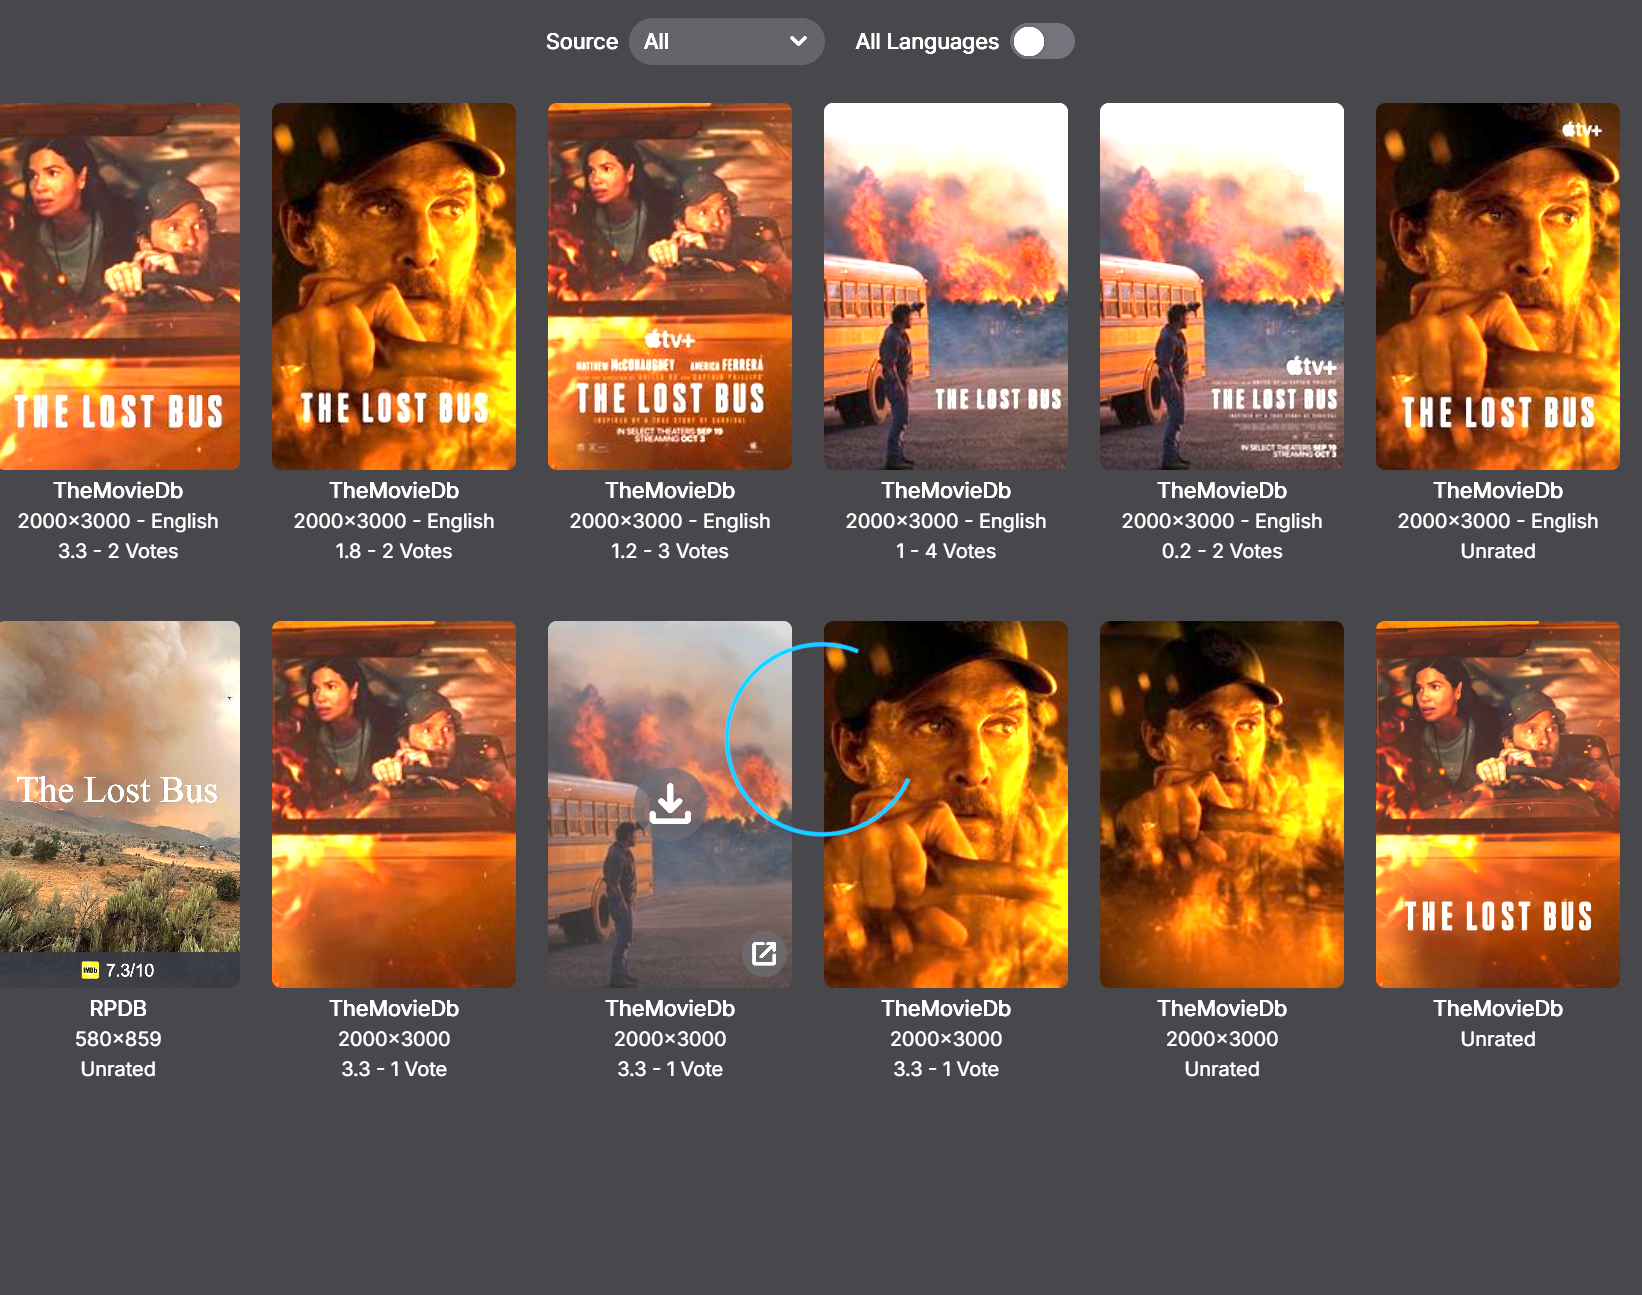Choose the textless bus-interior poster, second row

tap(394, 804)
